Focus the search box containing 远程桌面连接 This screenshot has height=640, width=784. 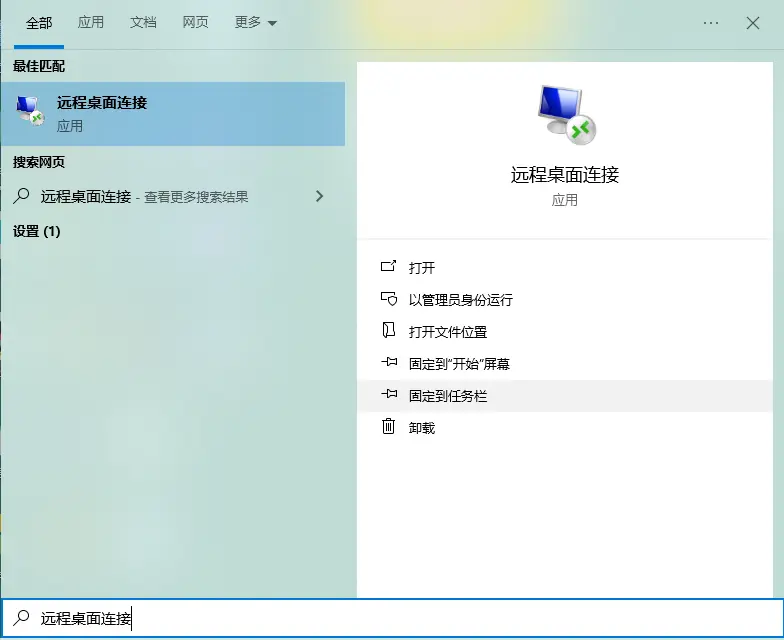(400, 619)
